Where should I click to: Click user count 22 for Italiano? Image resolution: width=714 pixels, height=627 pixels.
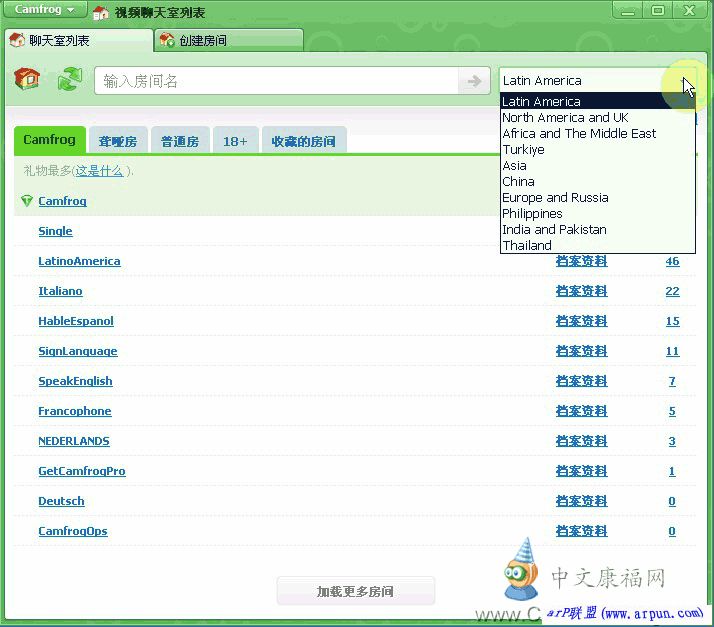(672, 291)
